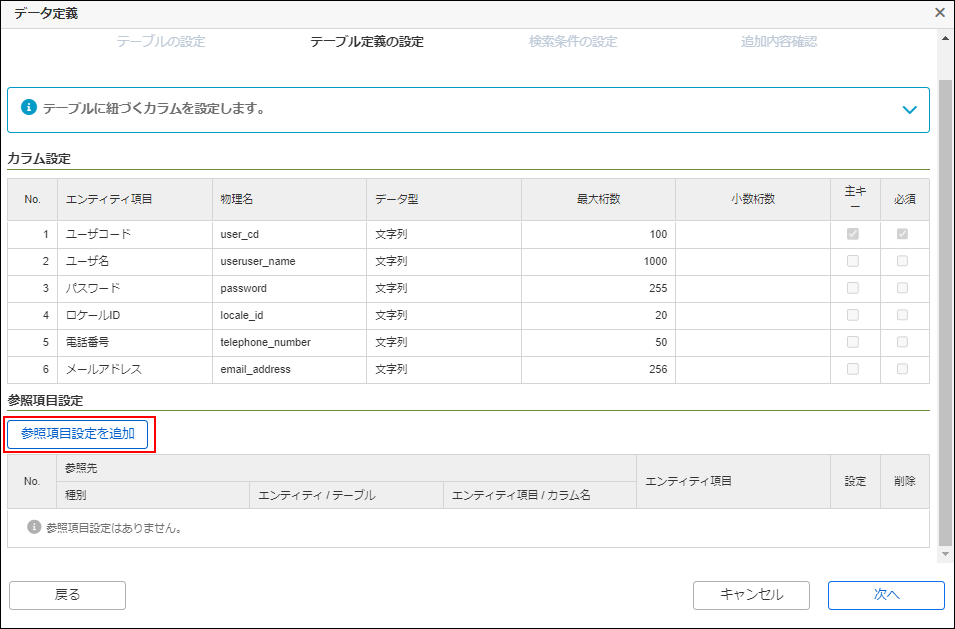Select the useruser_name physical name cell
Image resolution: width=955 pixels, height=629 pixels.
[289, 261]
